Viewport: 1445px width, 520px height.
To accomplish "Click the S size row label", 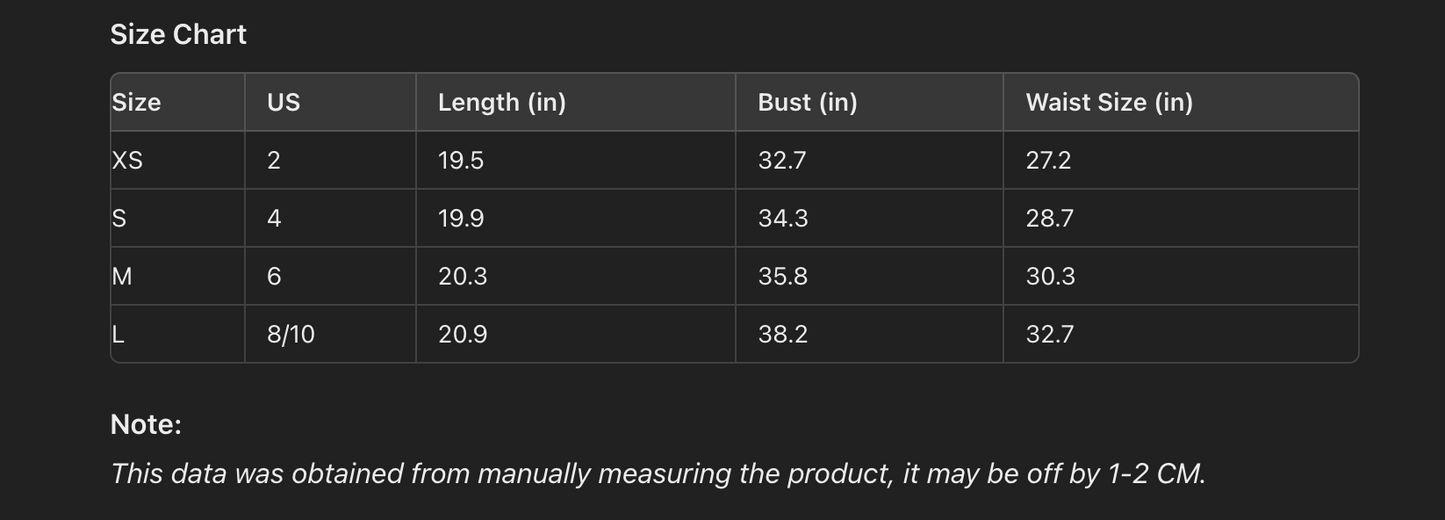I will pyautogui.click(x=119, y=218).
